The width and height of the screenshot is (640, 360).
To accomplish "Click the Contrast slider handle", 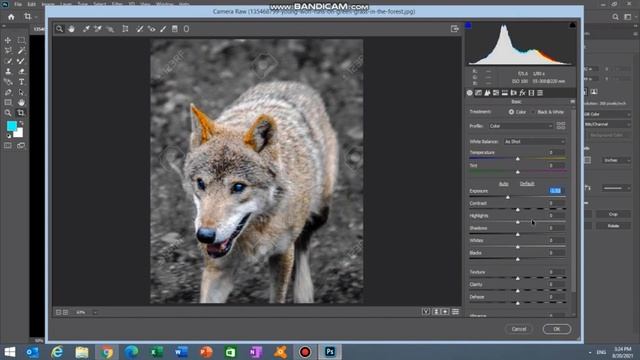I will (518, 209).
